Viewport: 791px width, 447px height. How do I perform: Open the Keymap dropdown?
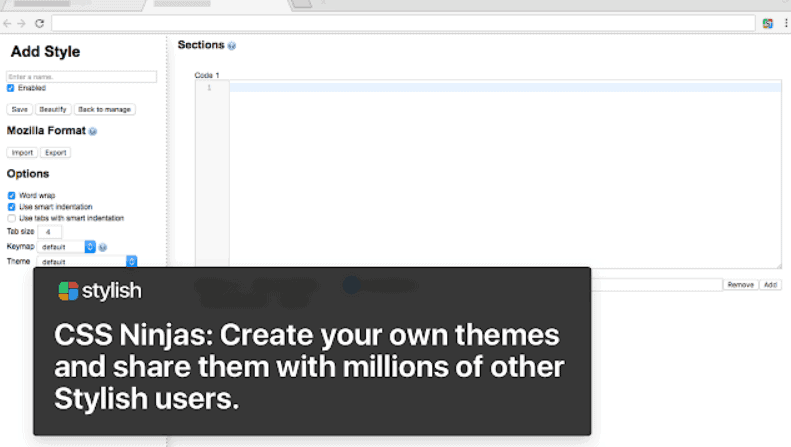coord(67,247)
